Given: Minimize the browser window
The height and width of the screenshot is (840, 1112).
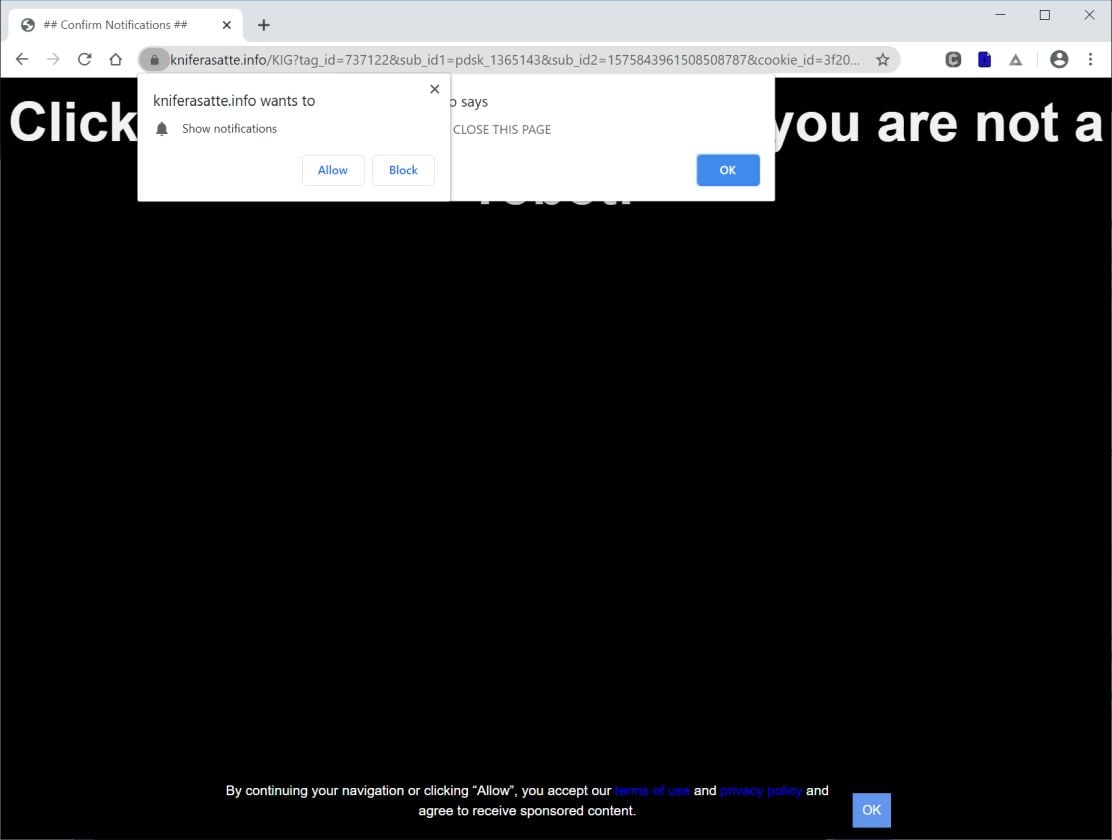Looking at the screenshot, I should (1000, 14).
